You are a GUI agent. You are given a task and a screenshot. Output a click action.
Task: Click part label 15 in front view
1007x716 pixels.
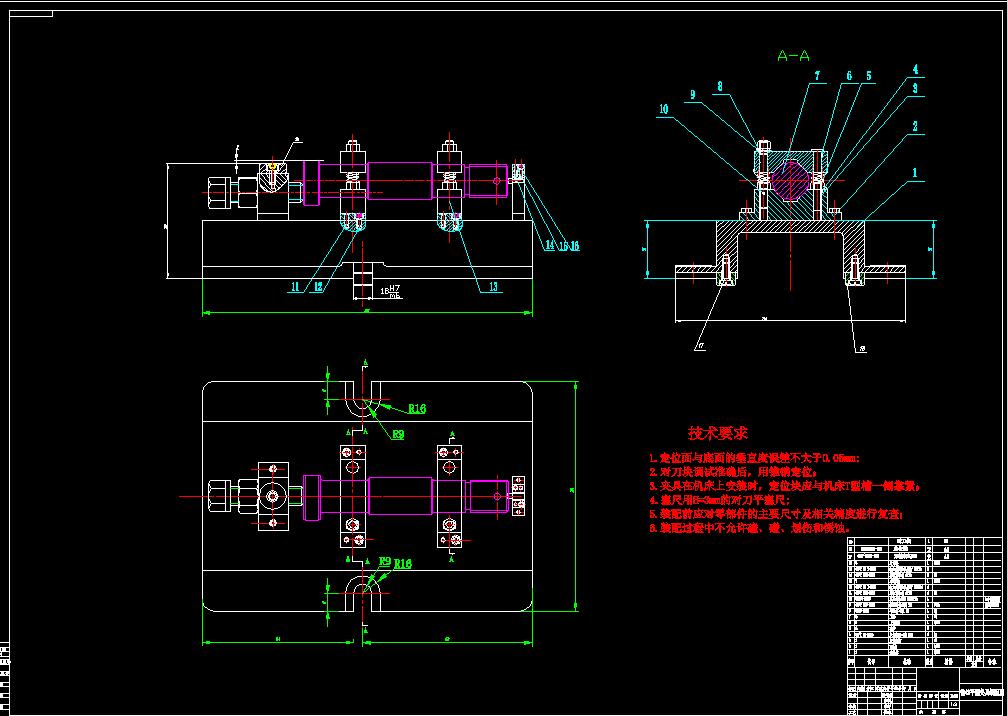click(563, 245)
